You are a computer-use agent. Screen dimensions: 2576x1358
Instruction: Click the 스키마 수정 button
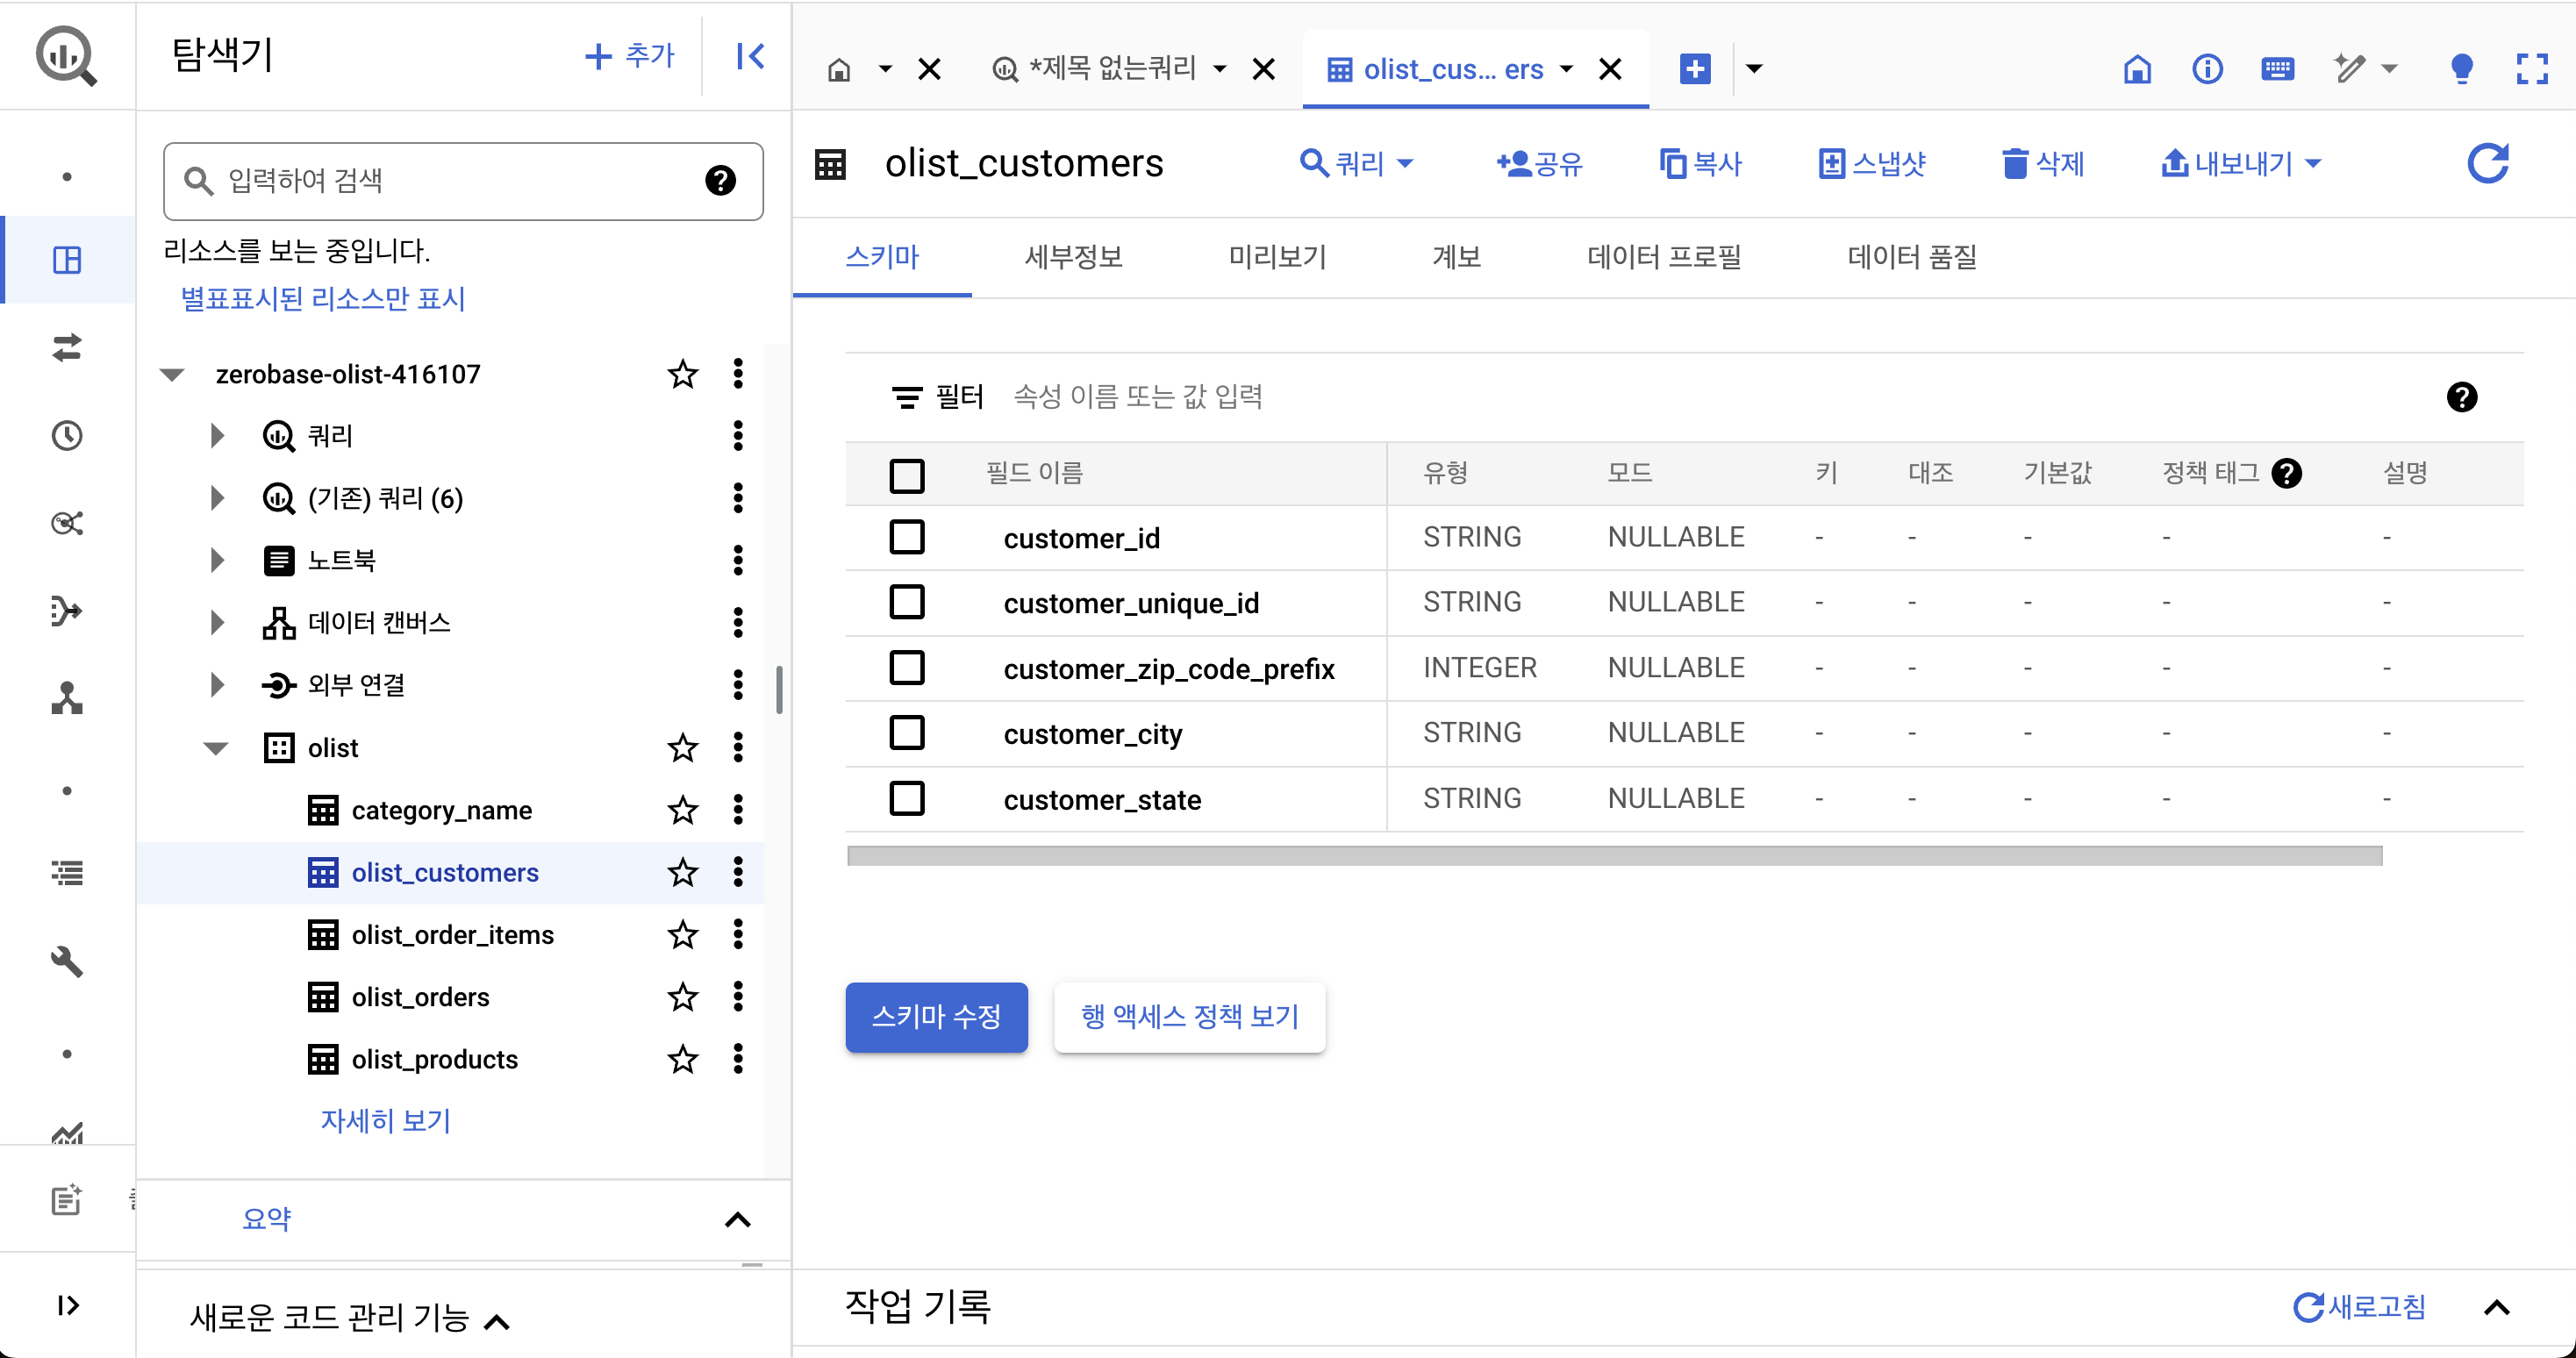pyautogui.click(x=936, y=1017)
